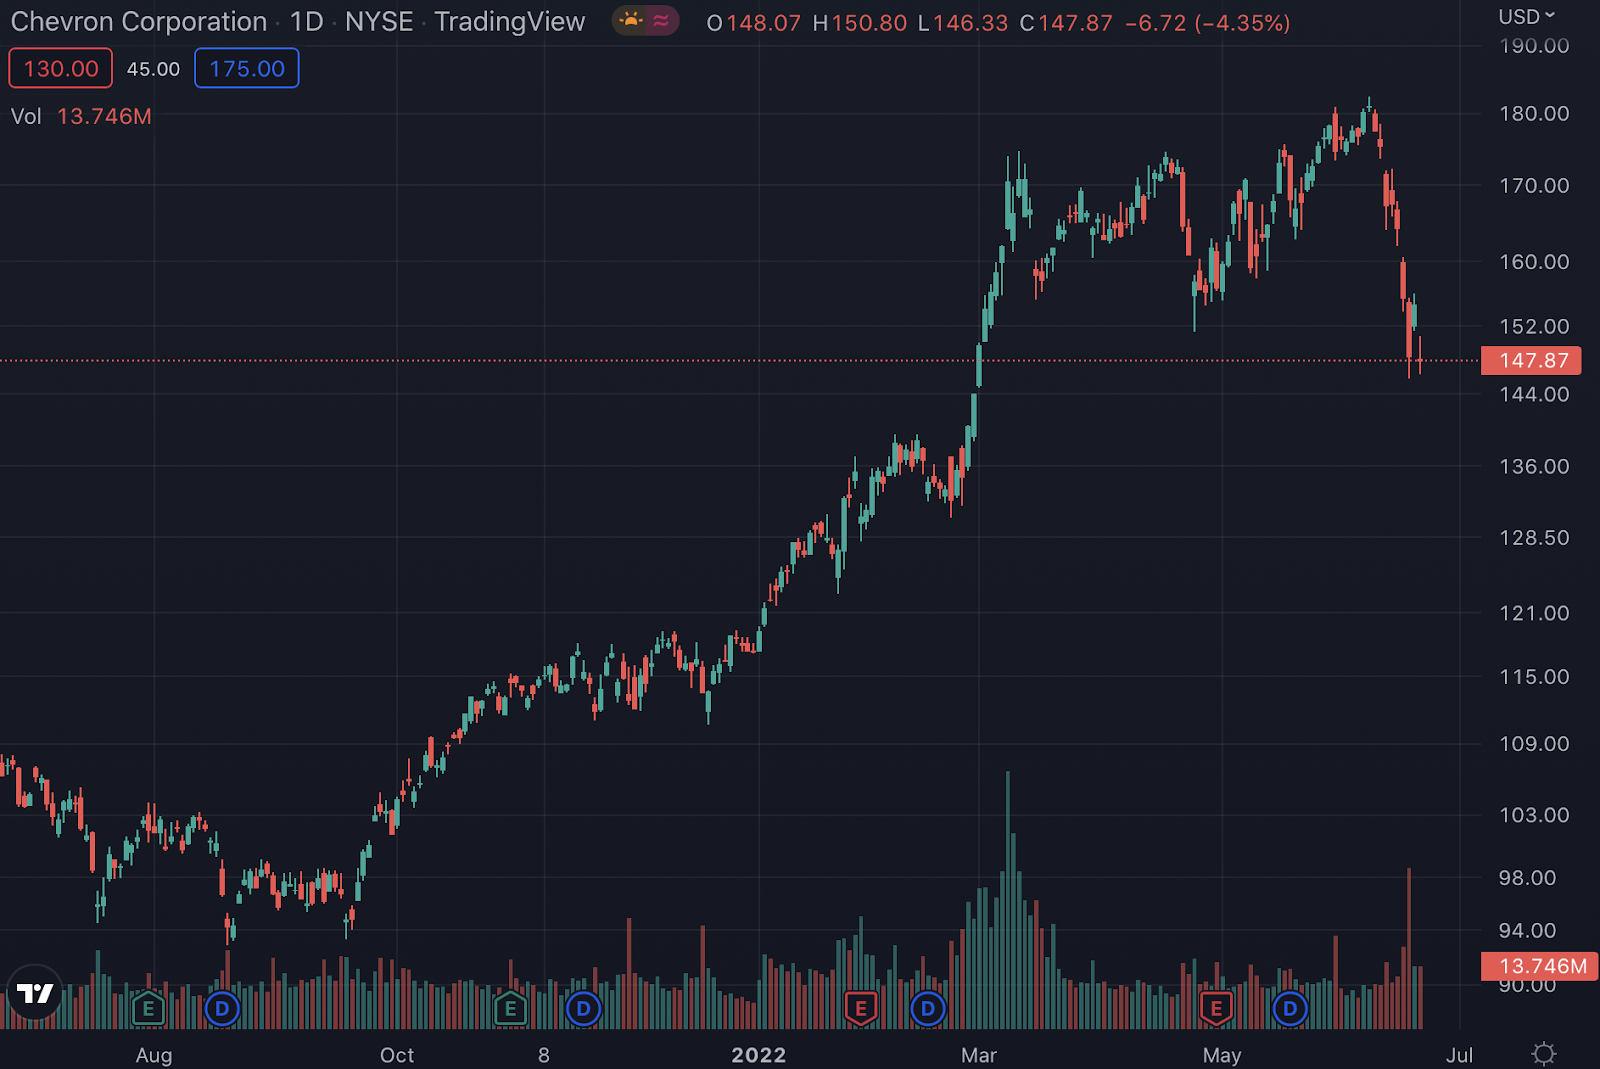Click the 94.00 price axis label

coord(1527,930)
